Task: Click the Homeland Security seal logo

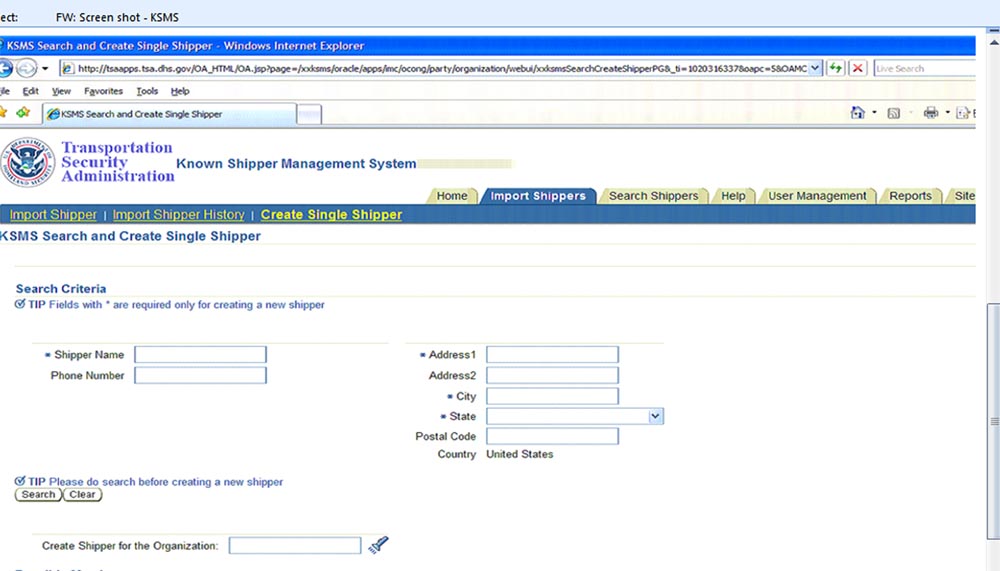Action: [x=27, y=162]
